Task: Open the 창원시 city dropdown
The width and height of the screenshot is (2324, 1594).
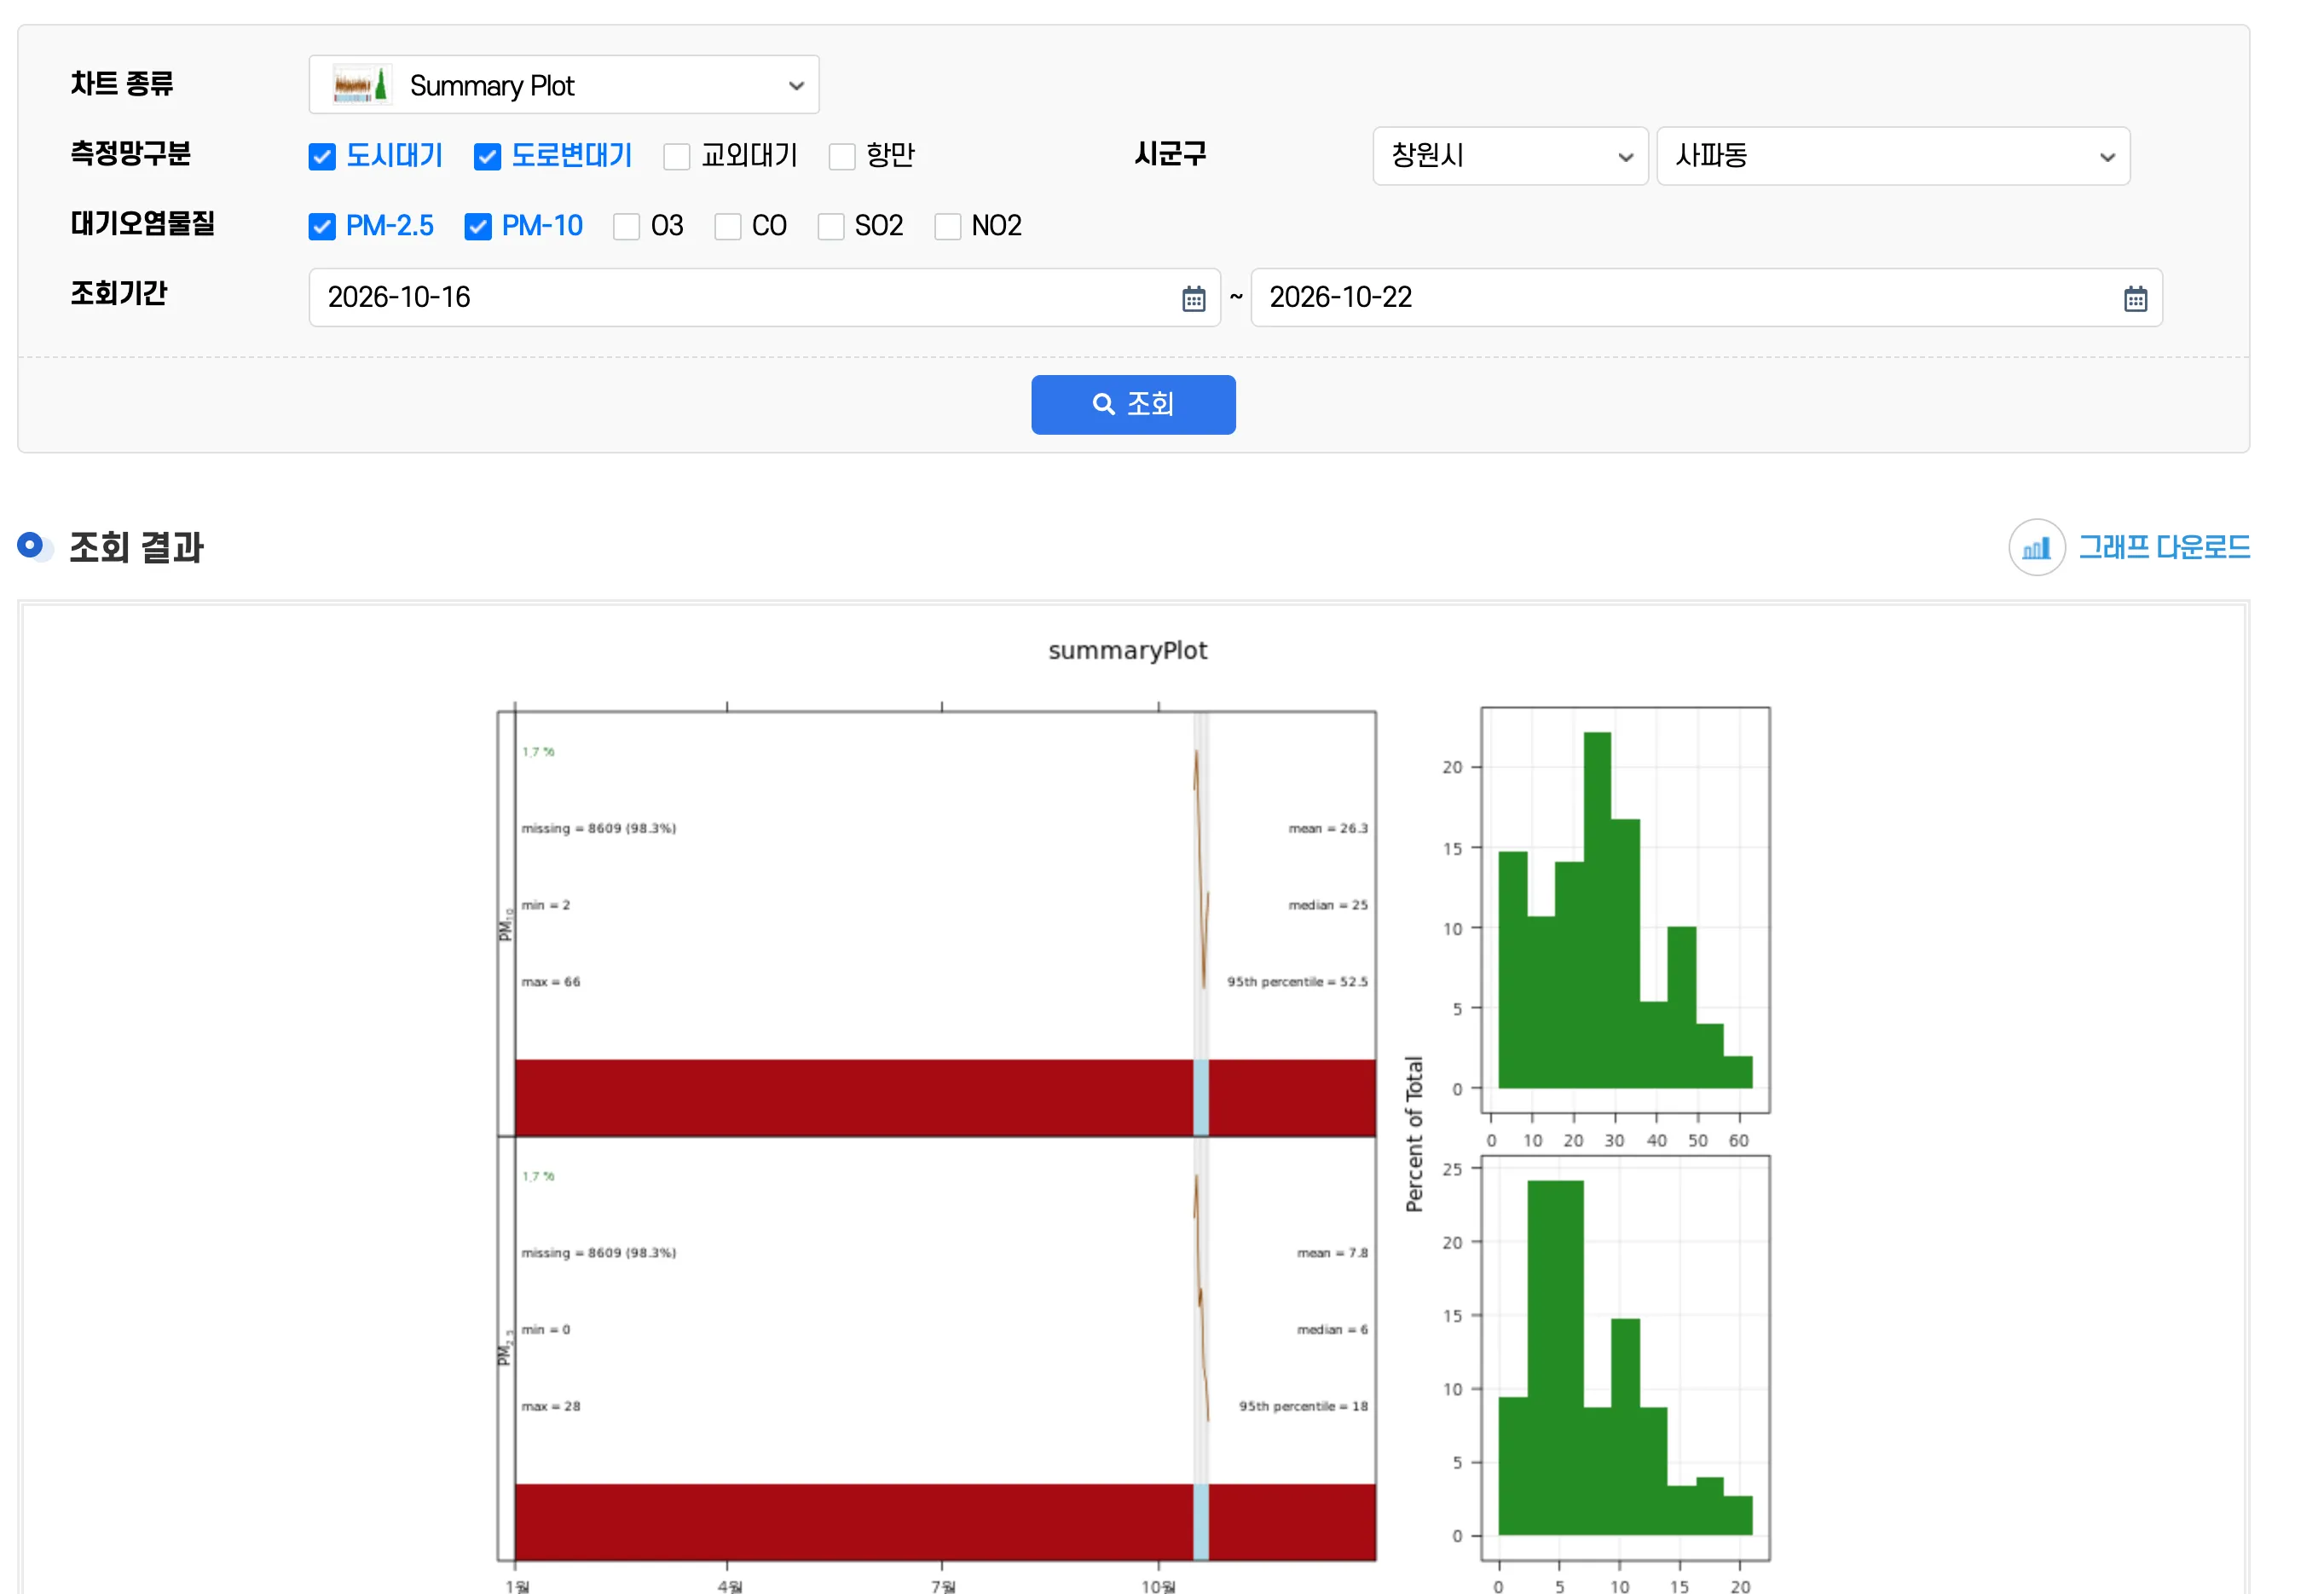Action: [x=1510, y=156]
